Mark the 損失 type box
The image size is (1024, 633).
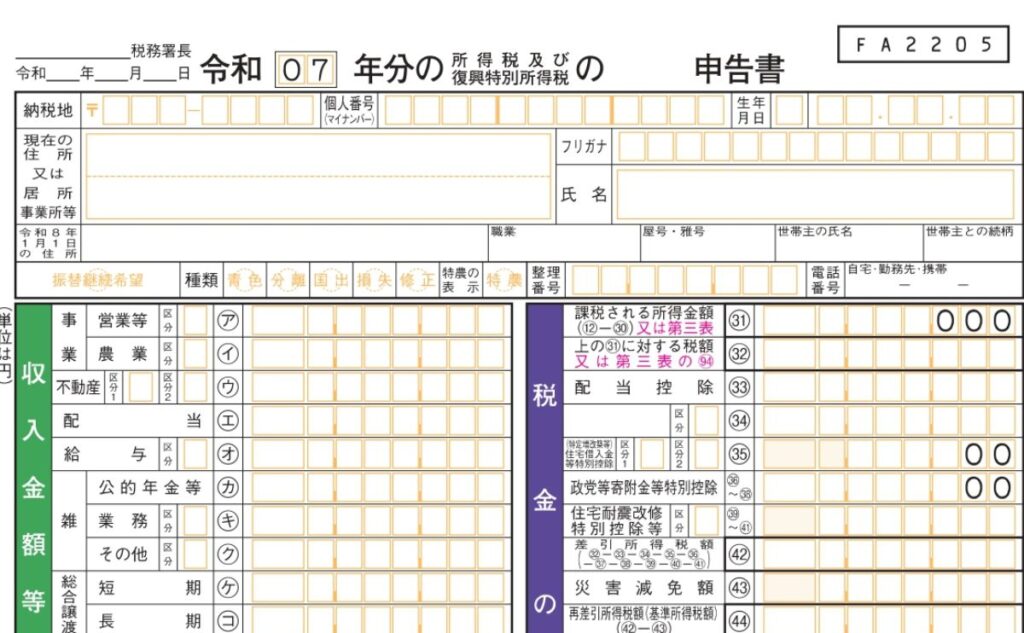[374, 281]
